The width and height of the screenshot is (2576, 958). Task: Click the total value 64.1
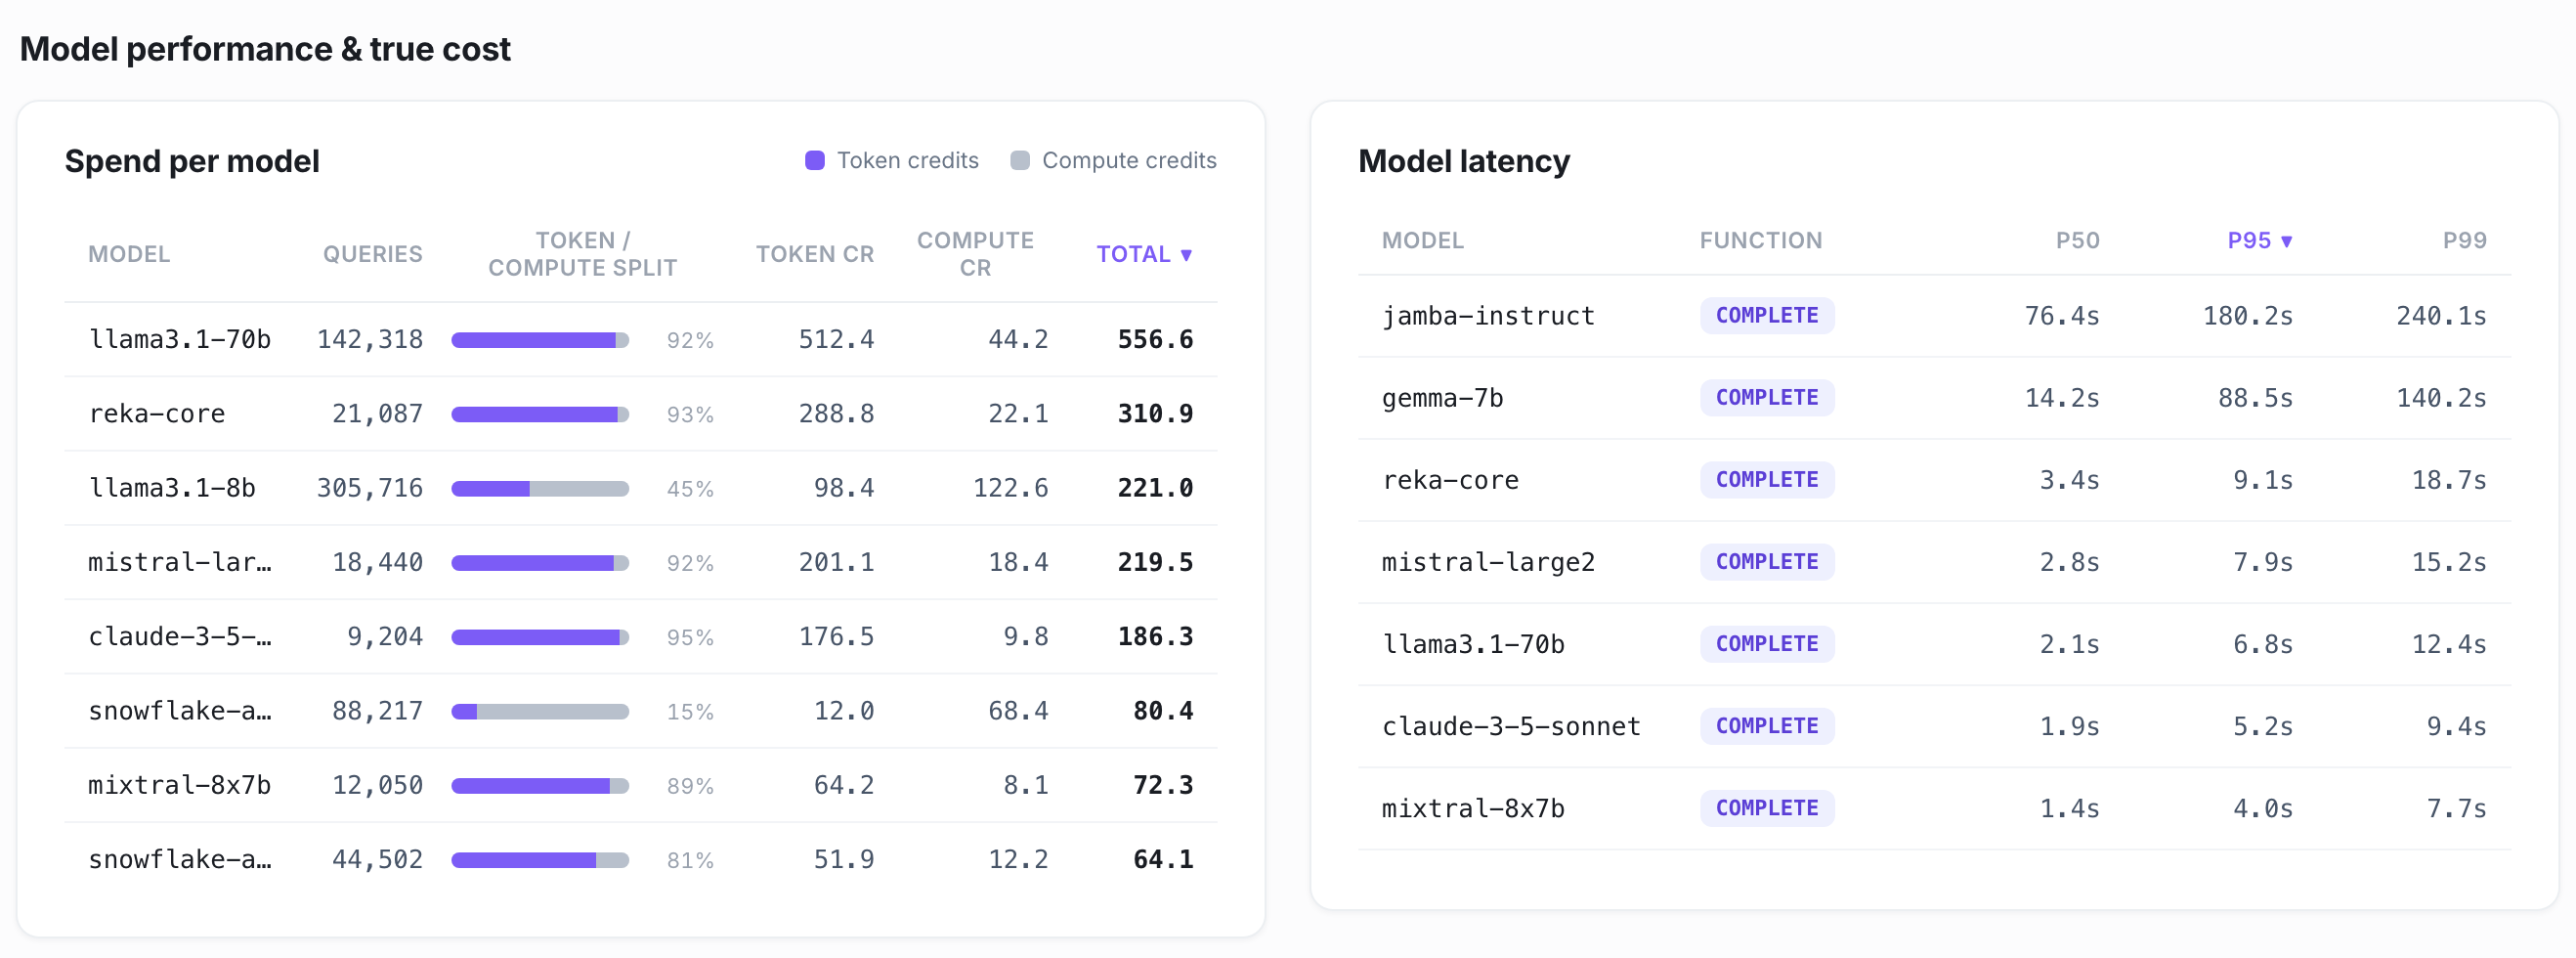[1163, 859]
